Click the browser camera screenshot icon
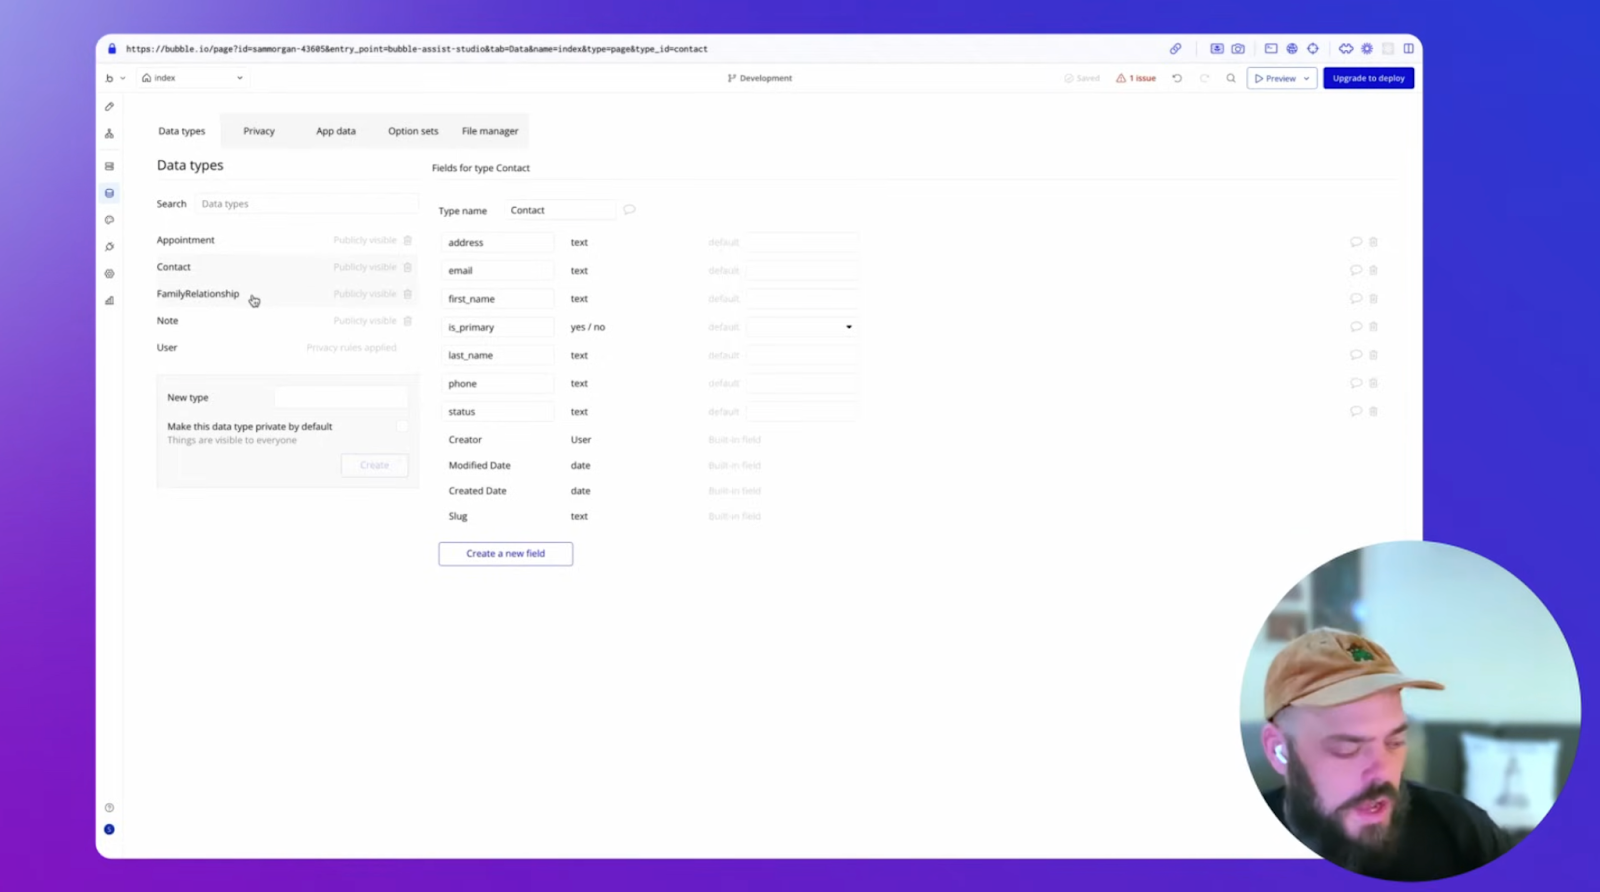 1238,48
